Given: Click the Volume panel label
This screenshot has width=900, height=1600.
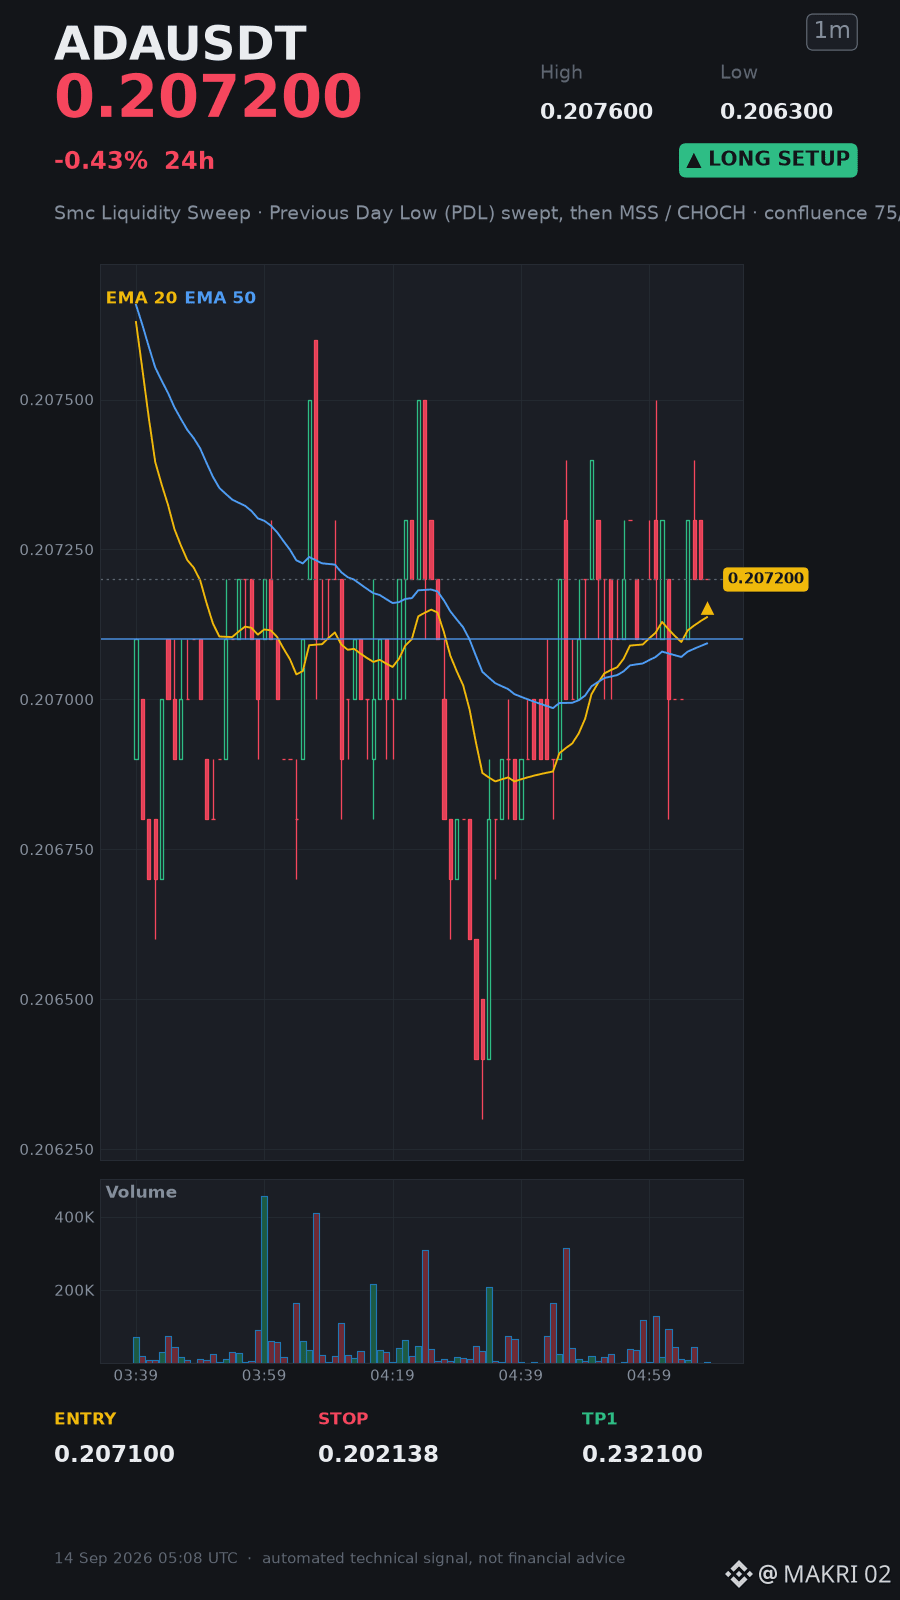Looking at the screenshot, I should click(141, 1192).
